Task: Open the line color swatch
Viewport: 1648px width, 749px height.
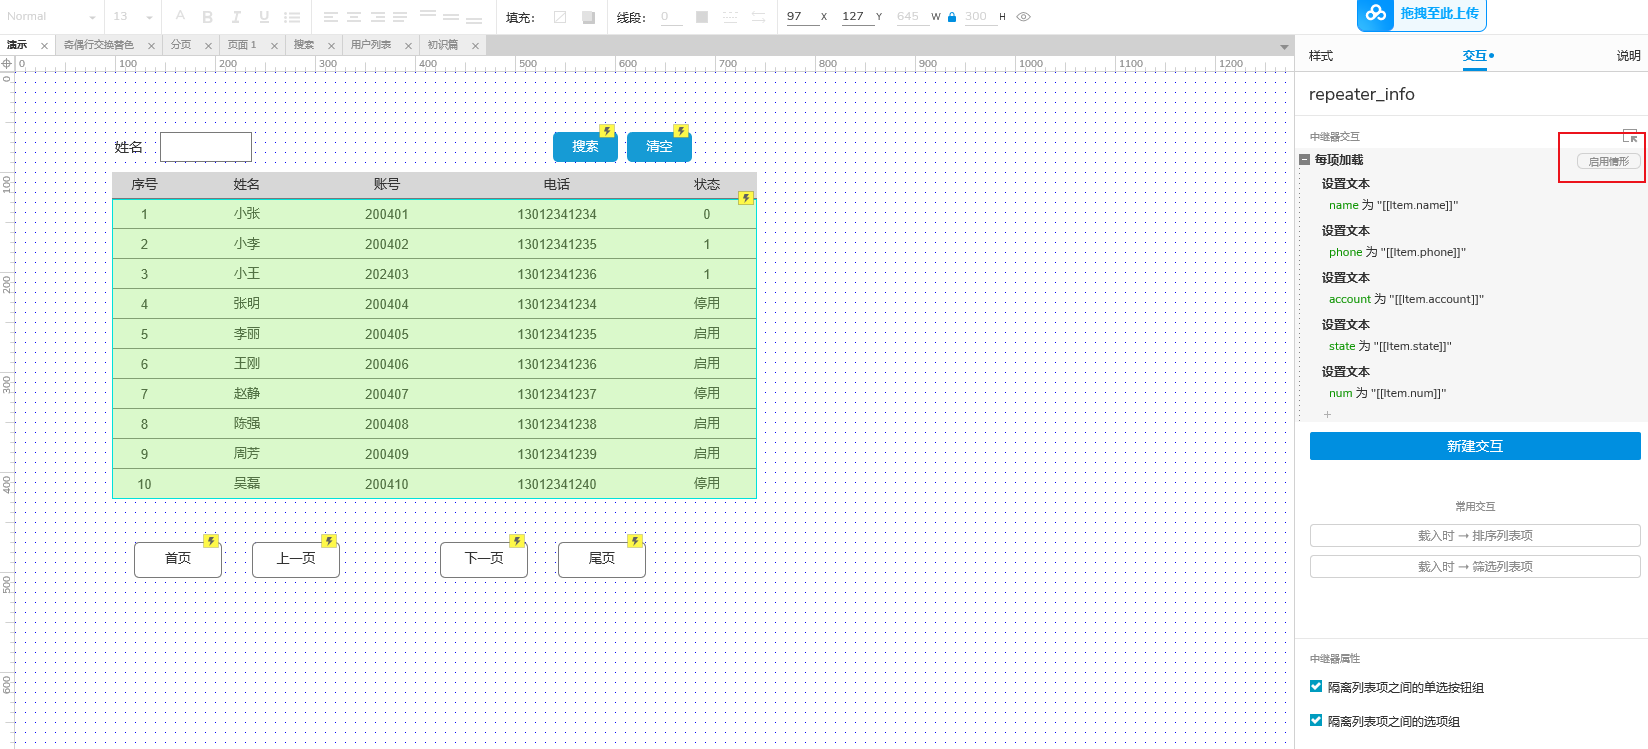Action: pos(702,17)
